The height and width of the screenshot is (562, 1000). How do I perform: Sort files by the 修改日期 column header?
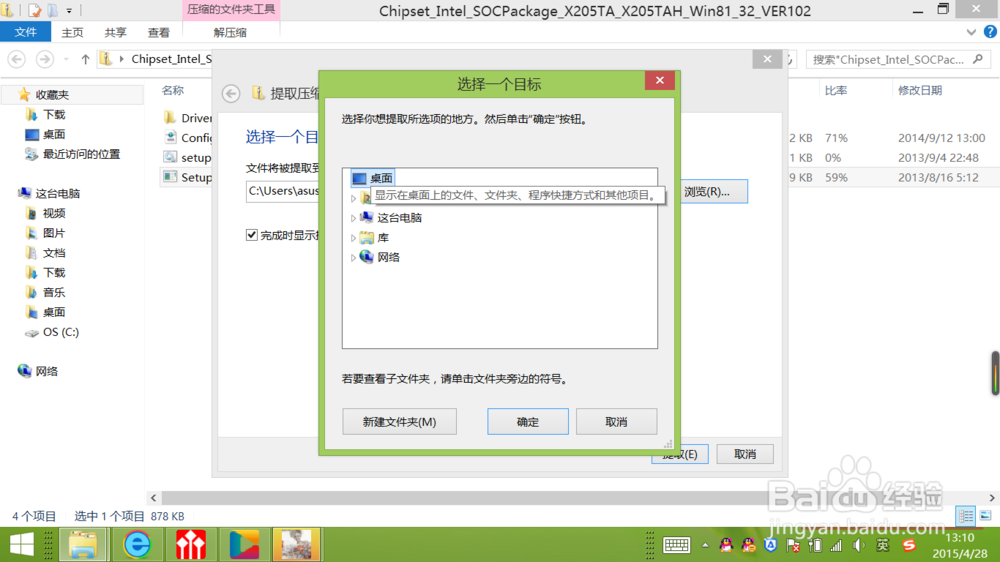coord(920,91)
